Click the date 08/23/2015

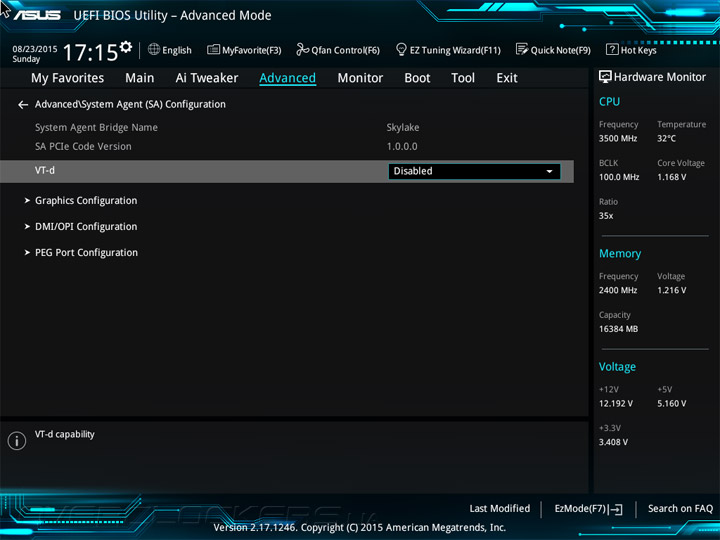point(35,49)
